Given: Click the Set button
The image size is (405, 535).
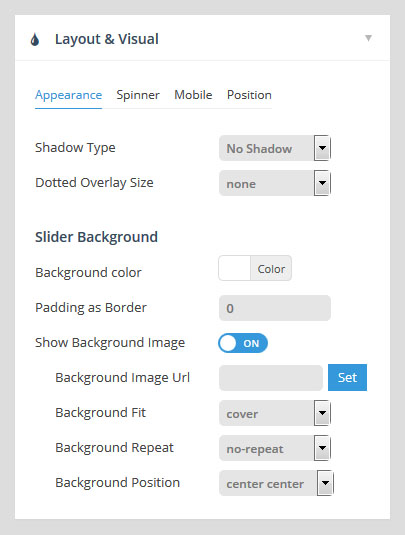Looking at the screenshot, I should click(347, 377).
